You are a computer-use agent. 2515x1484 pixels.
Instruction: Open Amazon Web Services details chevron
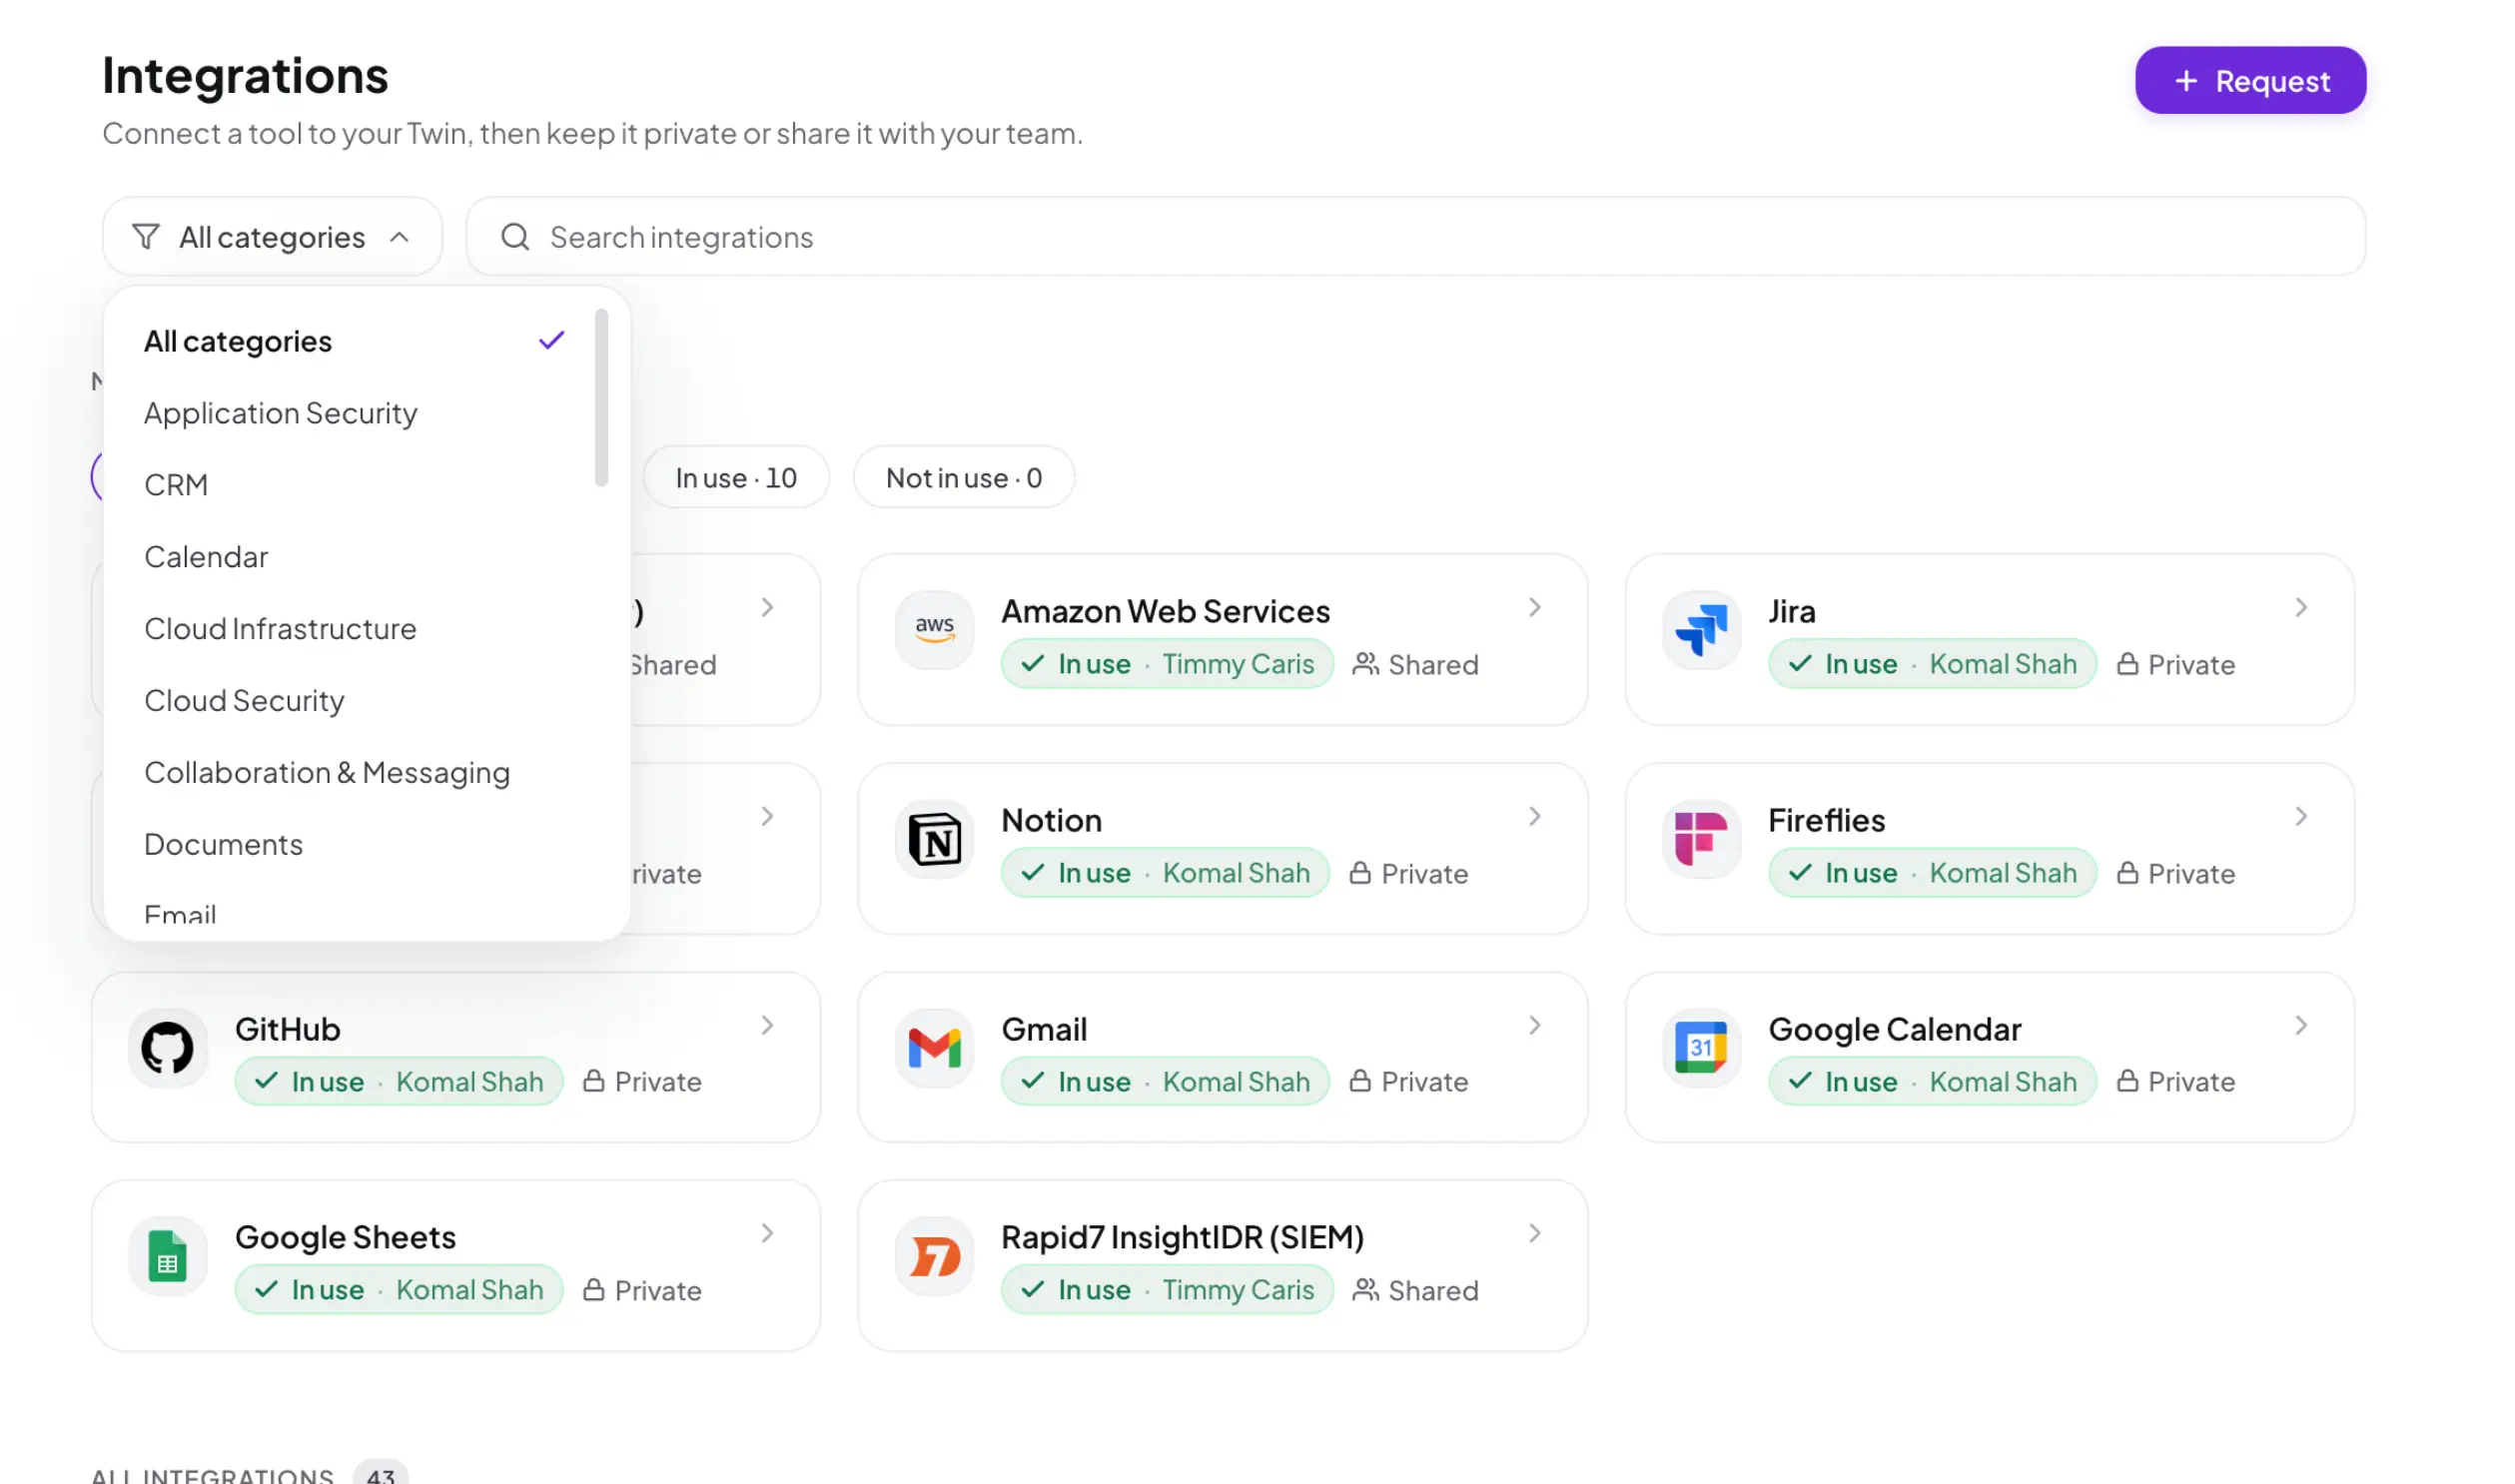tap(1534, 607)
